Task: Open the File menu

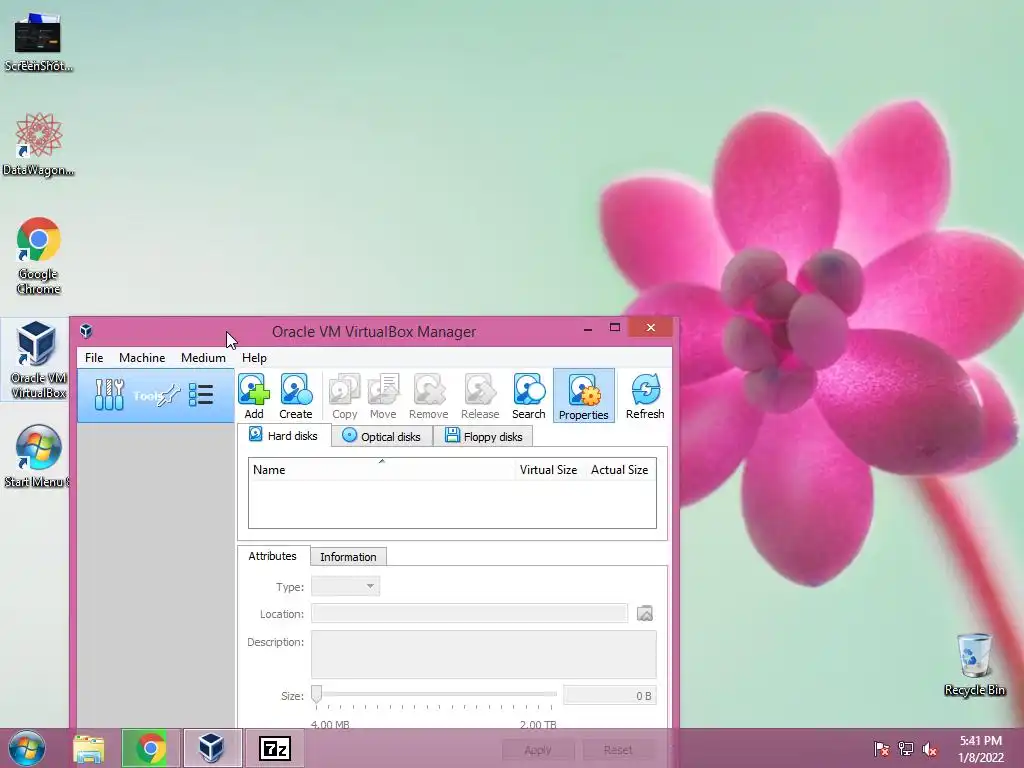Action: (94, 358)
